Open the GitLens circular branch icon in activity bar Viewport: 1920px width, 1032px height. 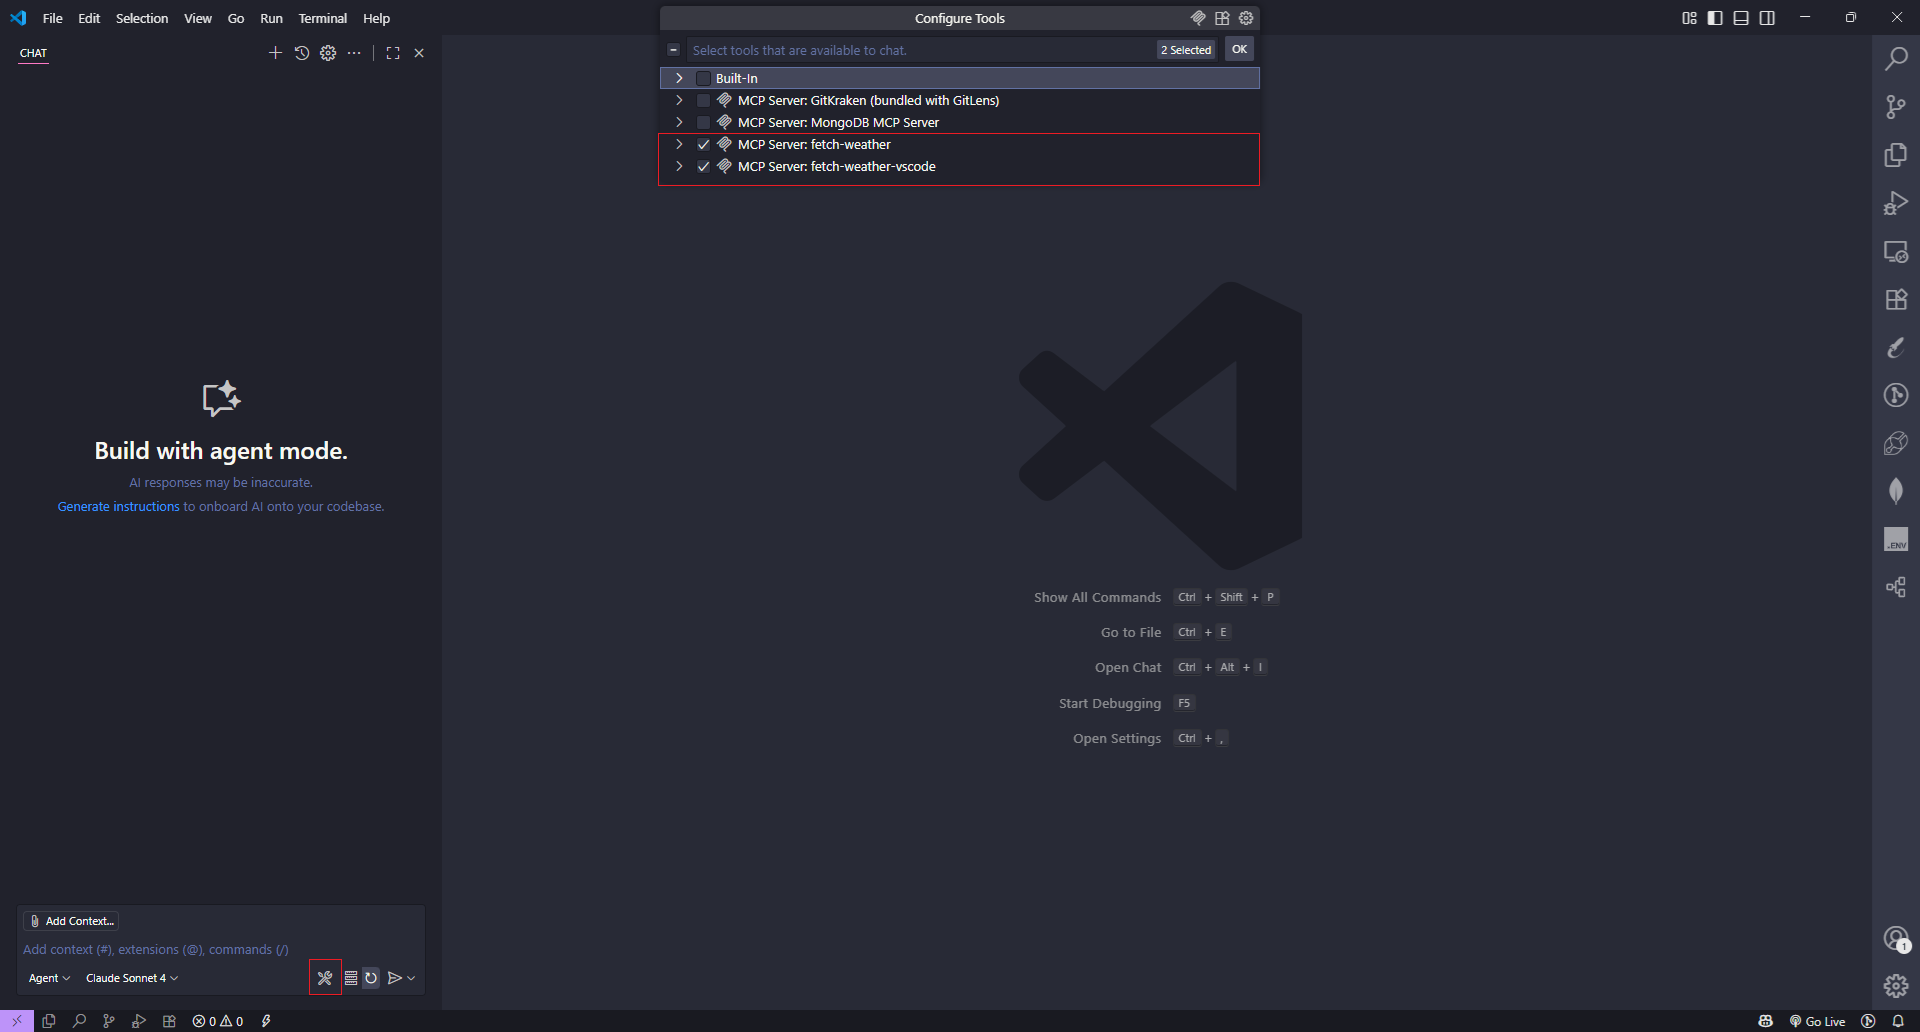pos(1896,395)
